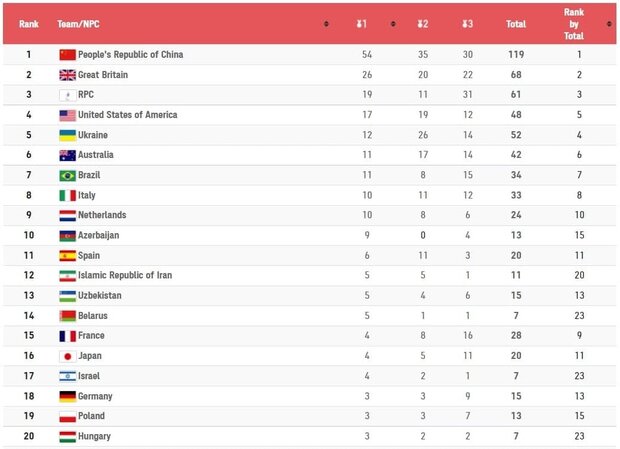The image size is (620, 449).
Task: Click the Japan flag icon
Action: coord(67,356)
